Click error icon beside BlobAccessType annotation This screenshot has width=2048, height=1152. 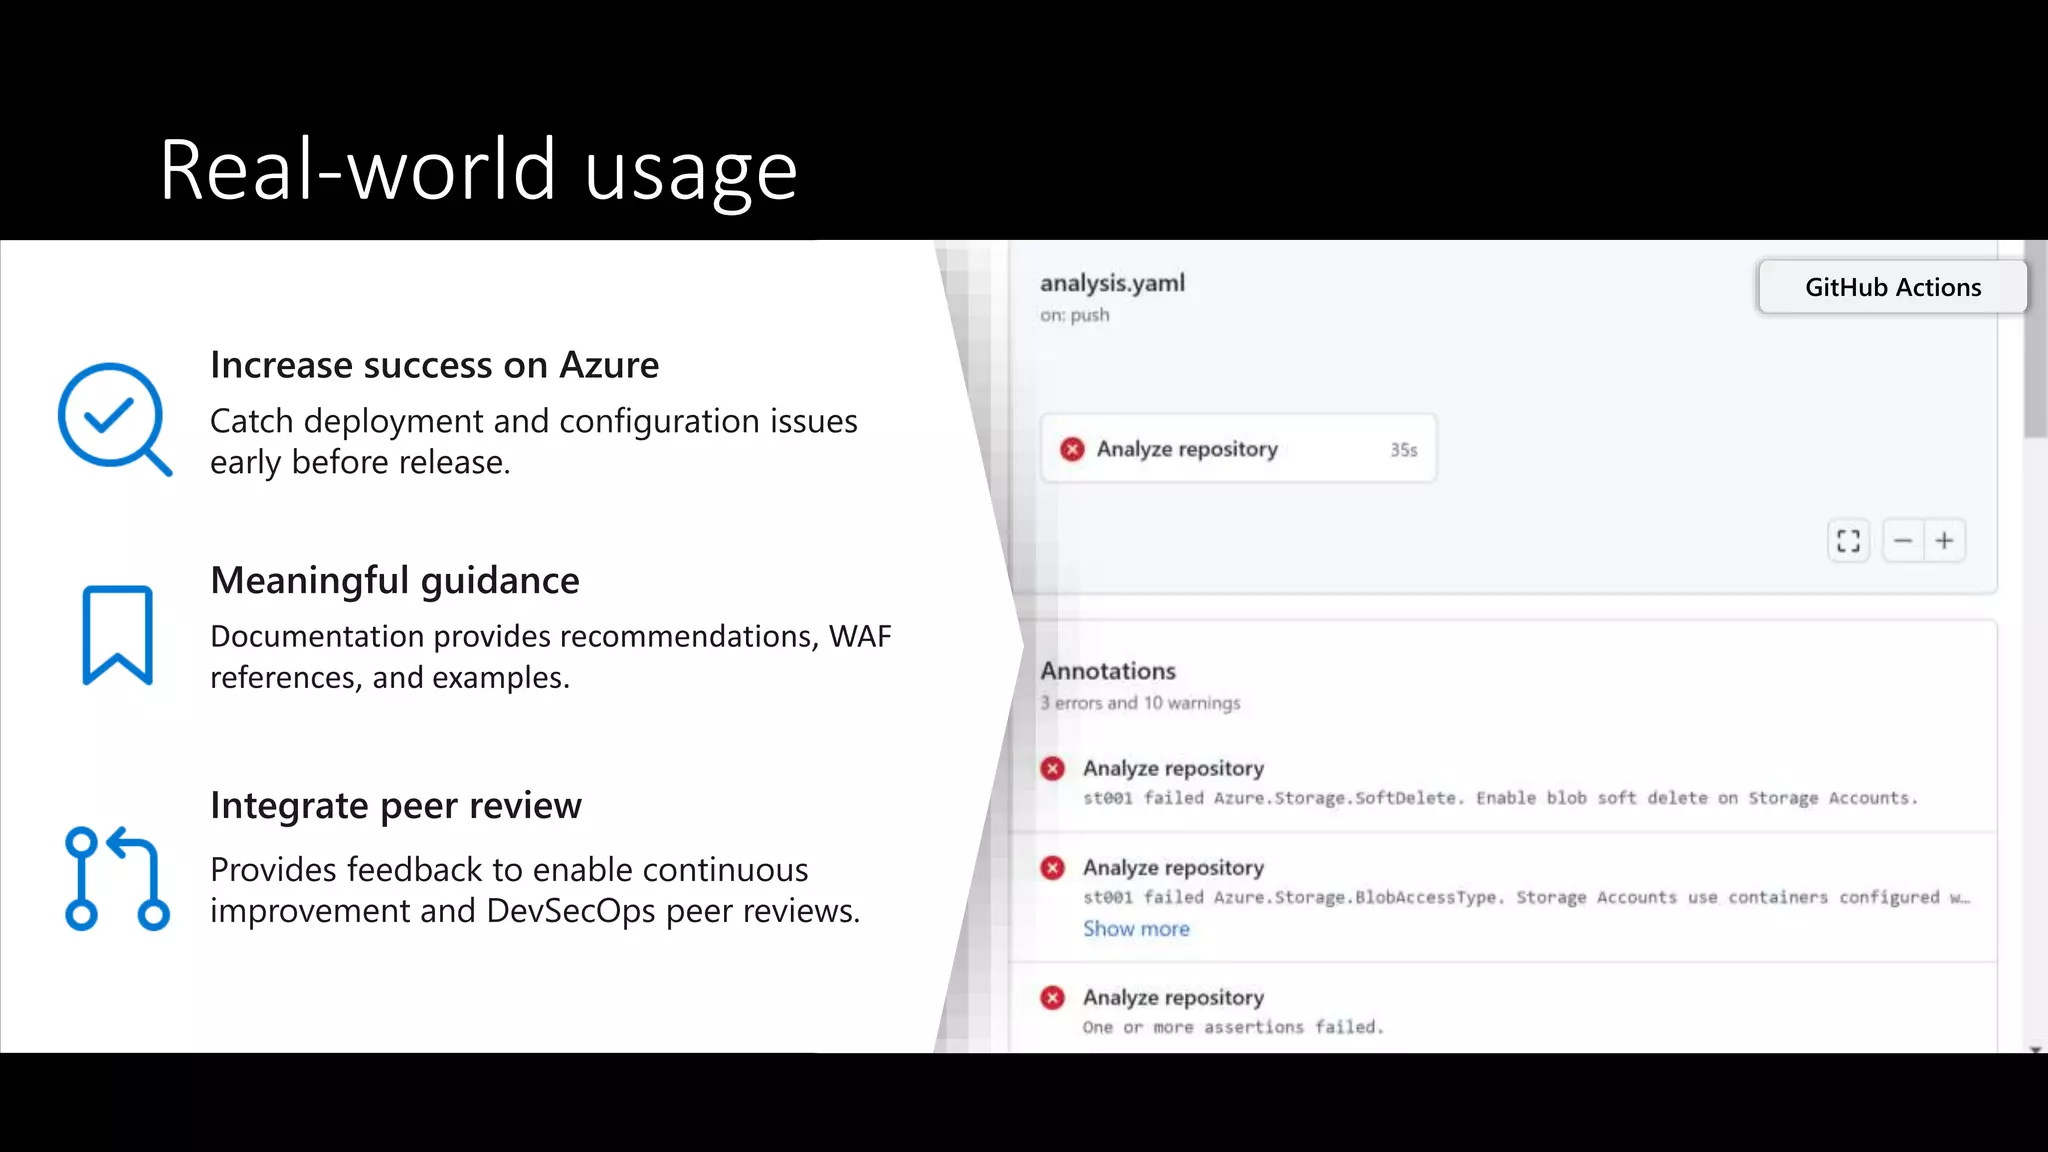coord(1052,867)
